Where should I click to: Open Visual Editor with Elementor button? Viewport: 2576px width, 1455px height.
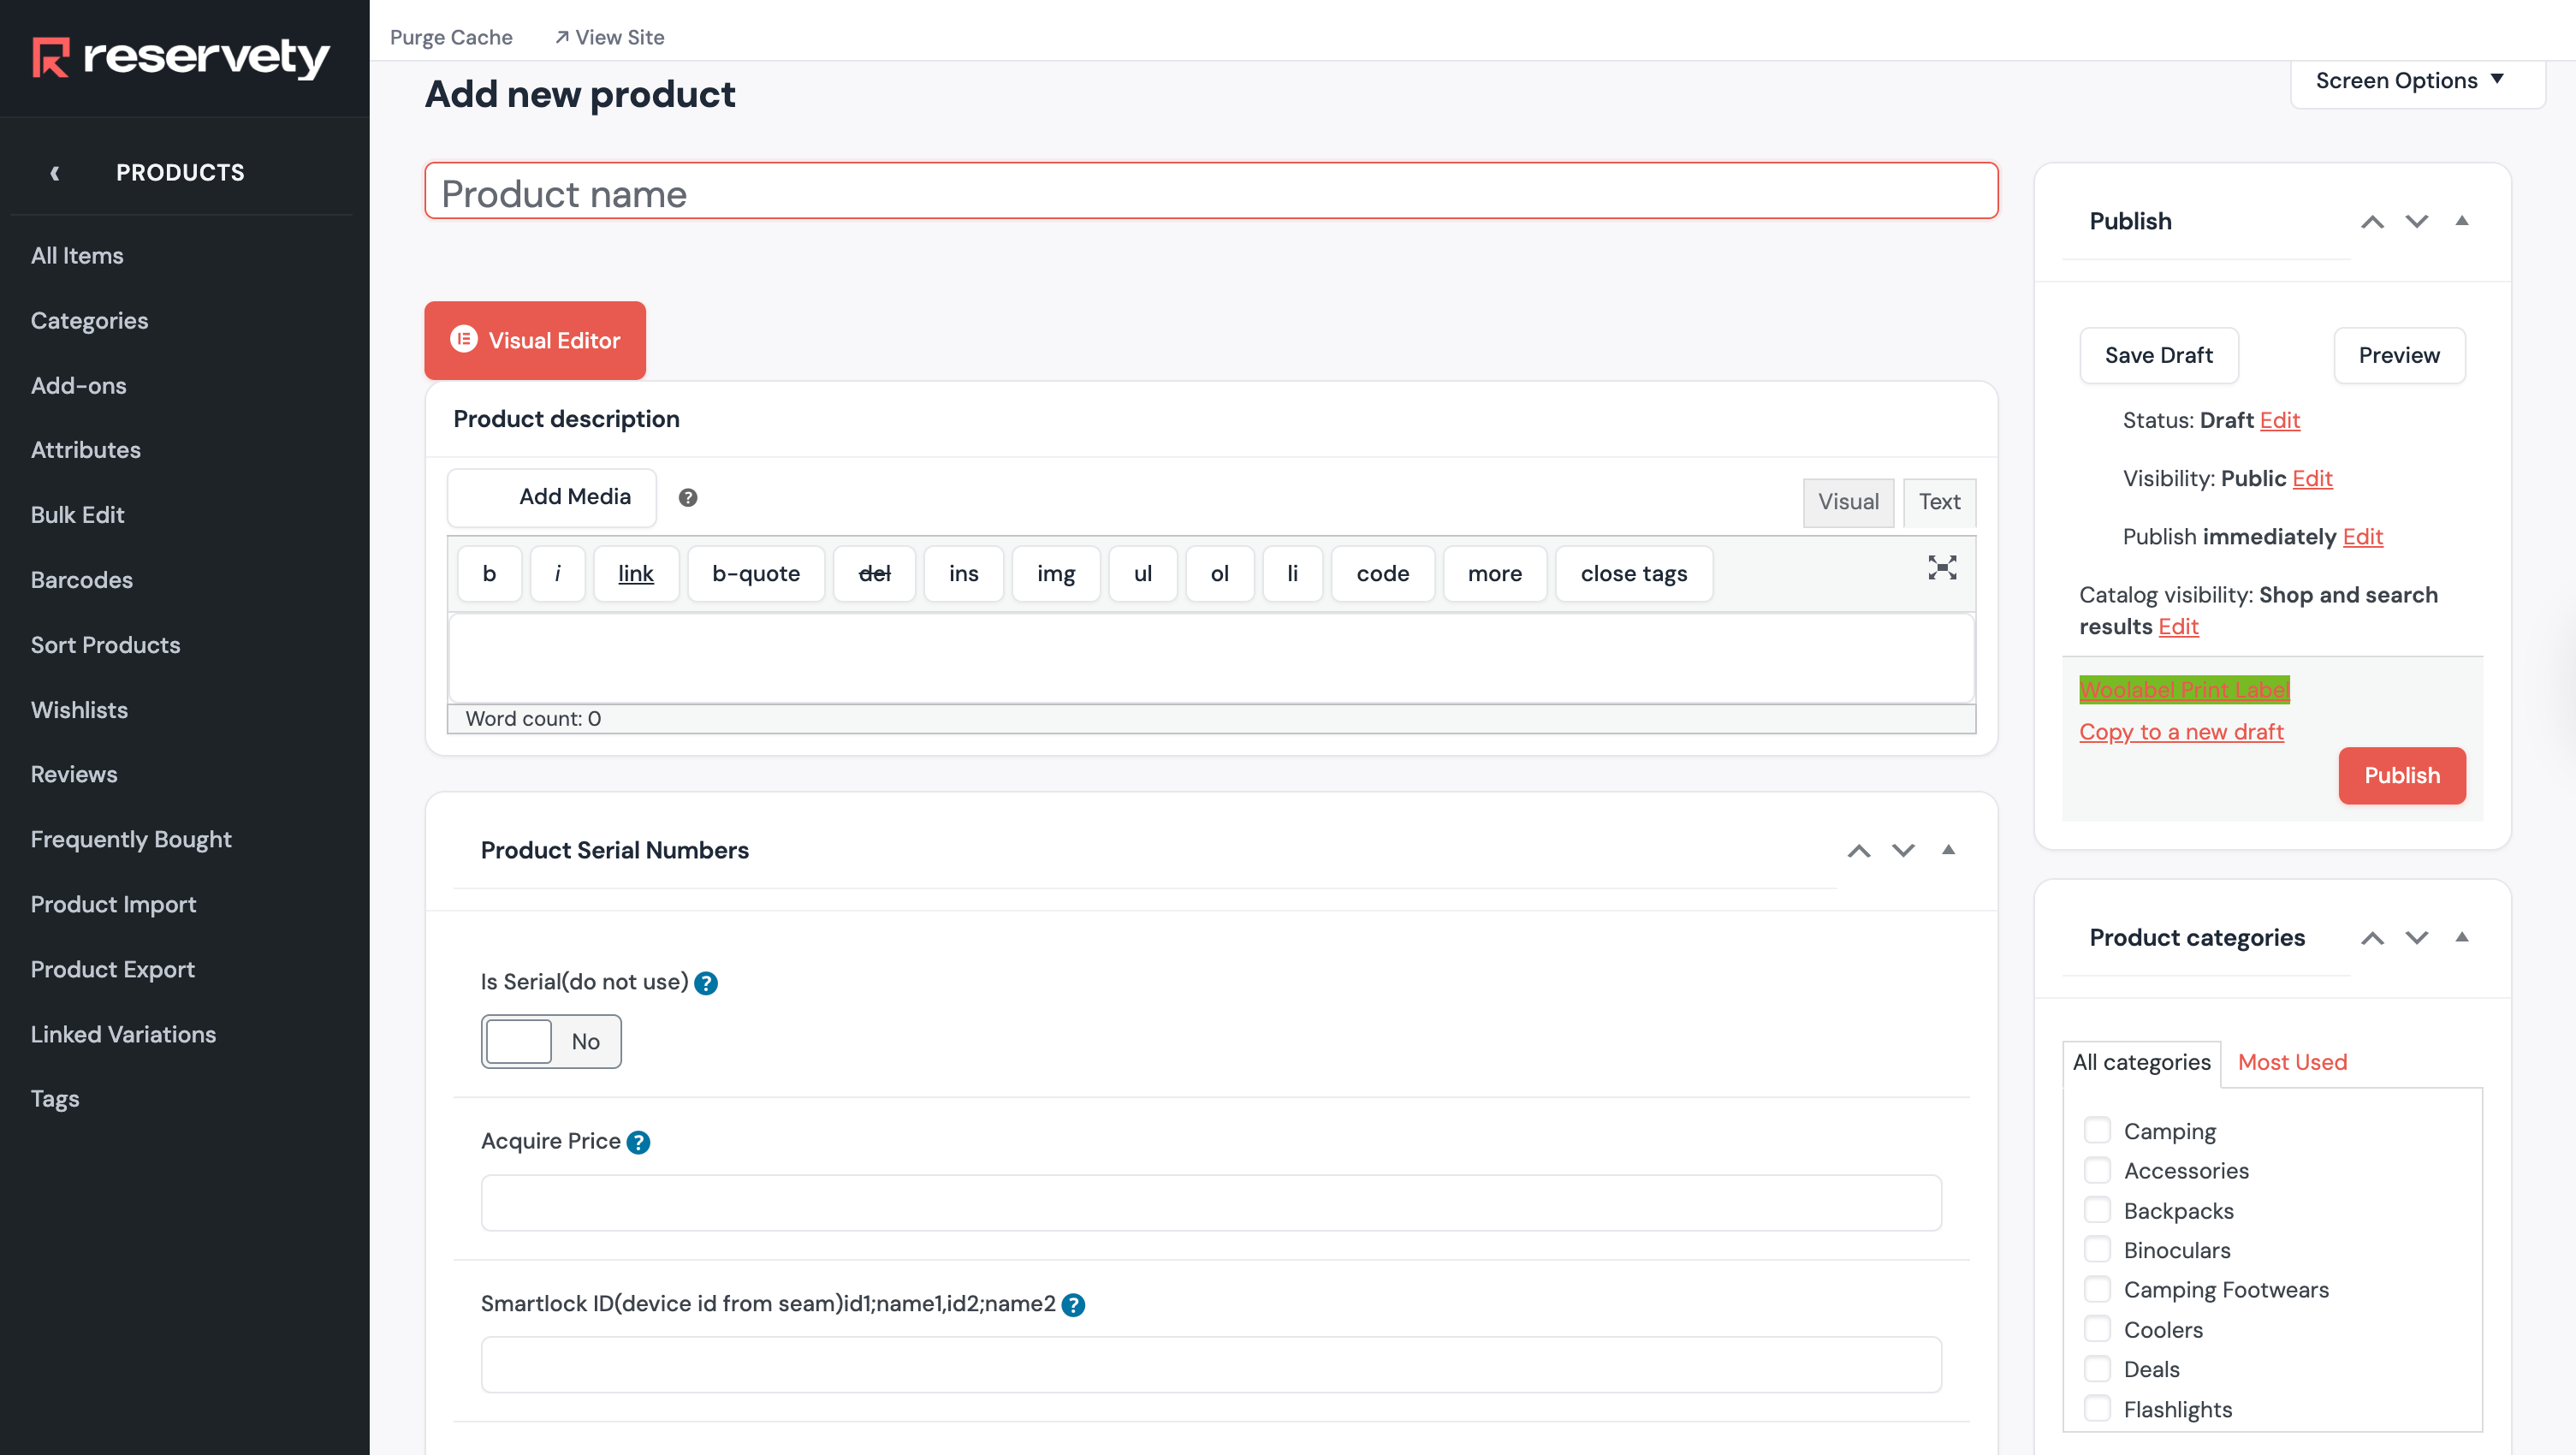535,340
